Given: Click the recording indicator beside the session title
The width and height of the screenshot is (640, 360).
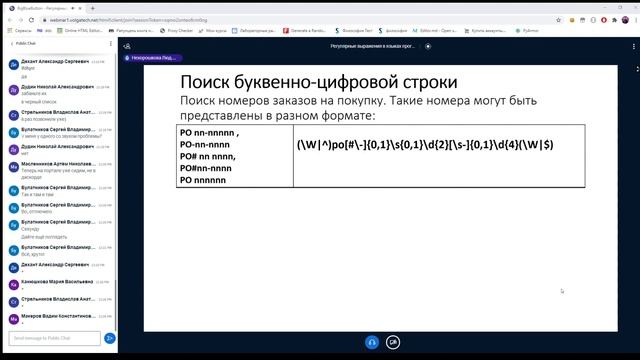Looking at the screenshot, I should coord(428,46).
